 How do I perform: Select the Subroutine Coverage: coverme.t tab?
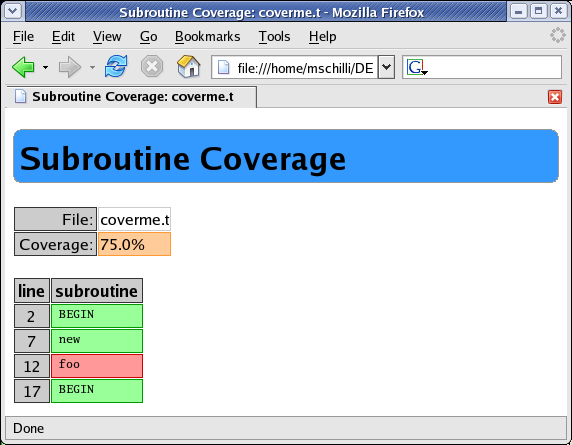pyautogui.click(x=131, y=97)
